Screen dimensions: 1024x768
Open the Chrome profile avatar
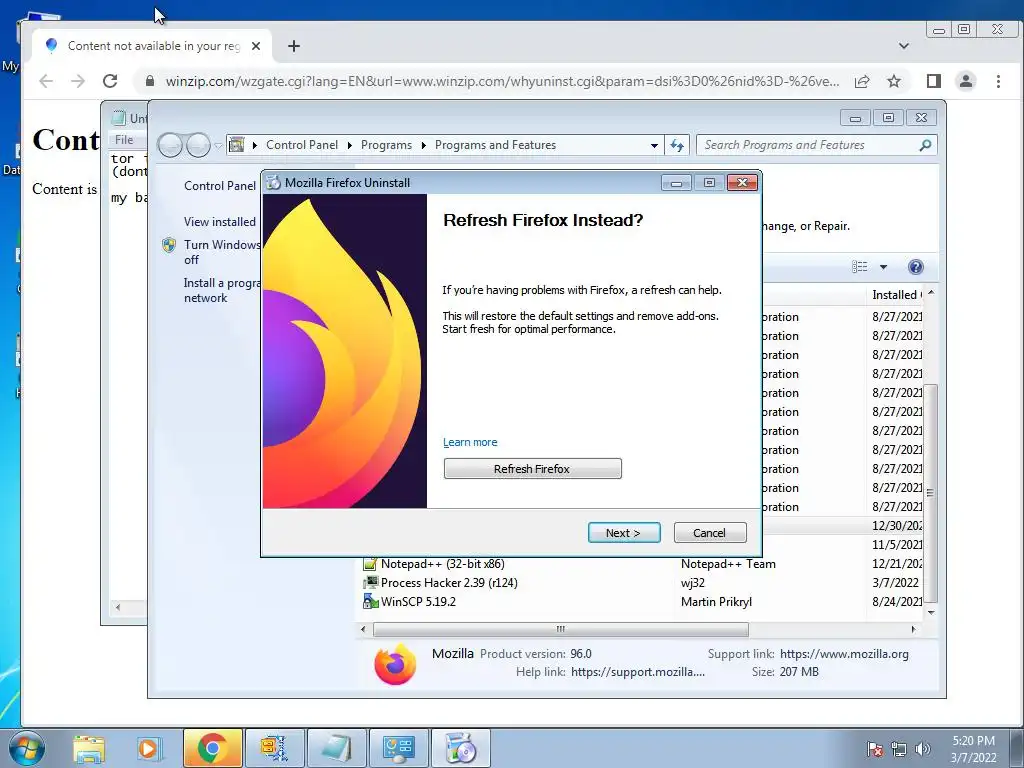[965, 81]
